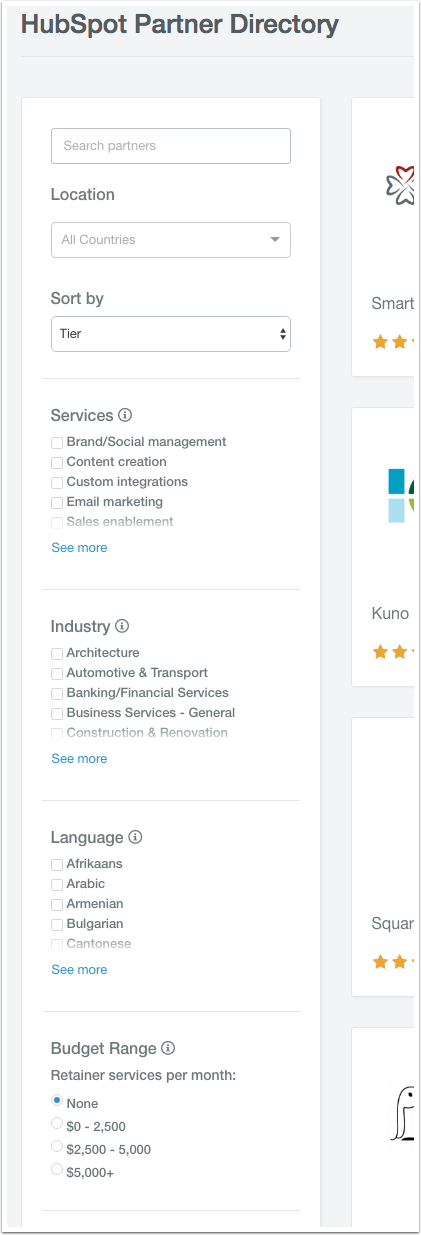Open the Squar partner name link
The image size is (421, 1235).
pyautogui.click(x=393, y=924)
